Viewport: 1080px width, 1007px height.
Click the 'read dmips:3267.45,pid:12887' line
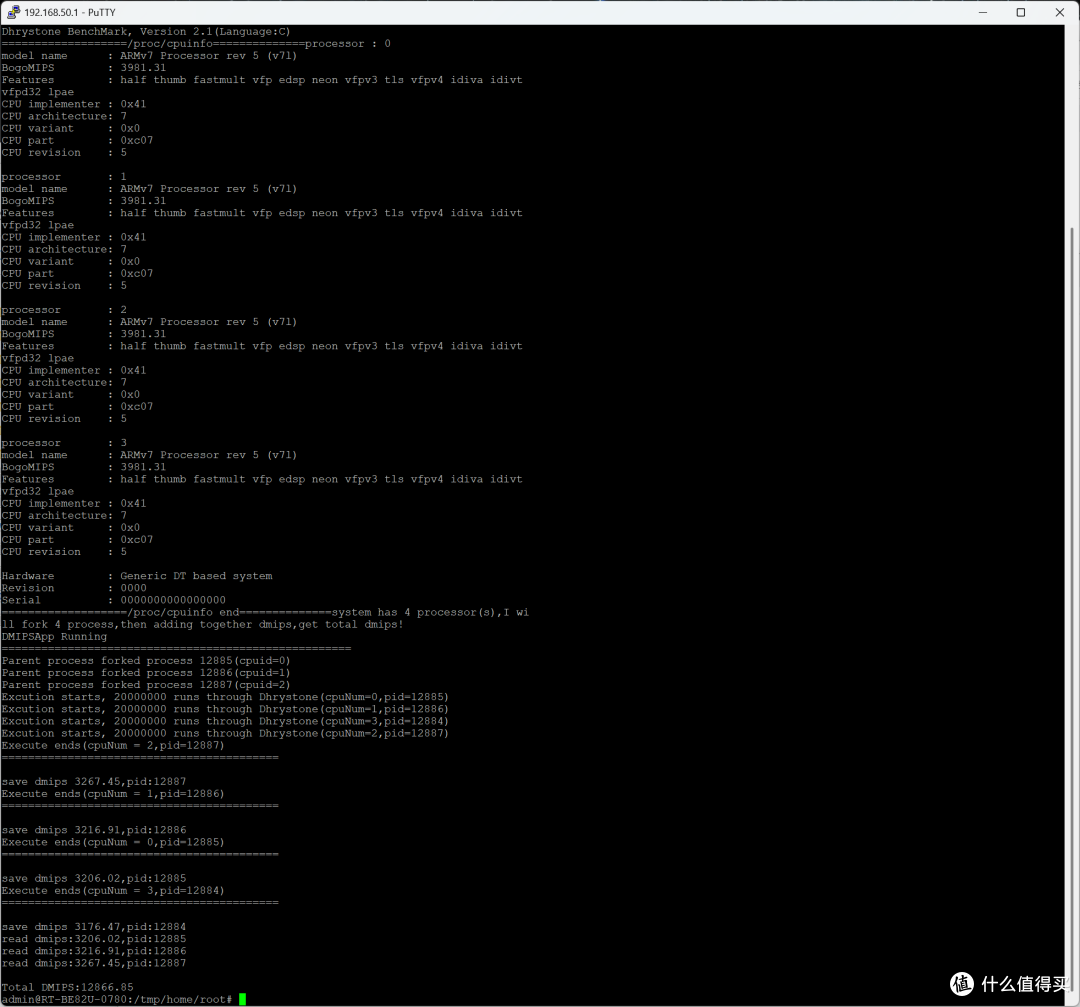pos(94,963)
